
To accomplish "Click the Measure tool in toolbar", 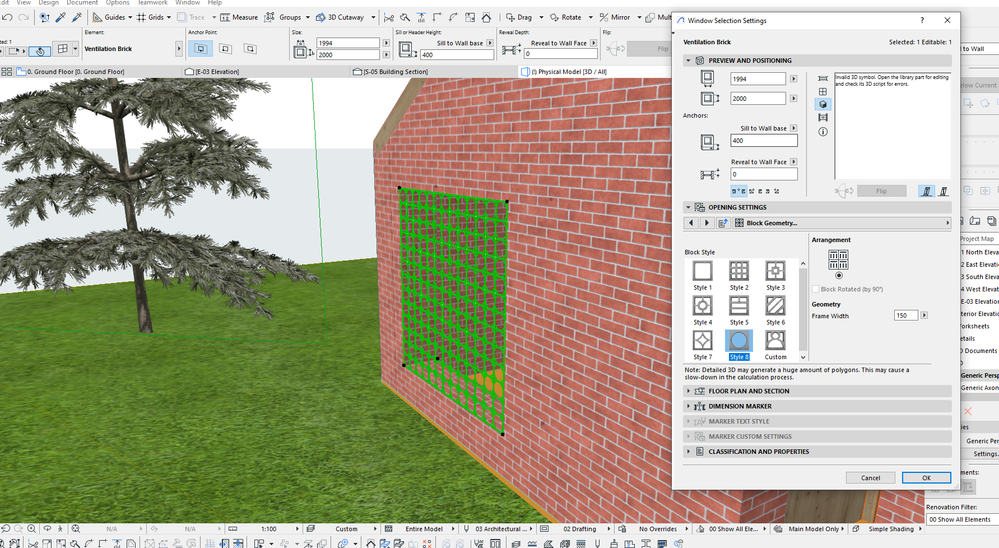I will [x=239, y=17].
